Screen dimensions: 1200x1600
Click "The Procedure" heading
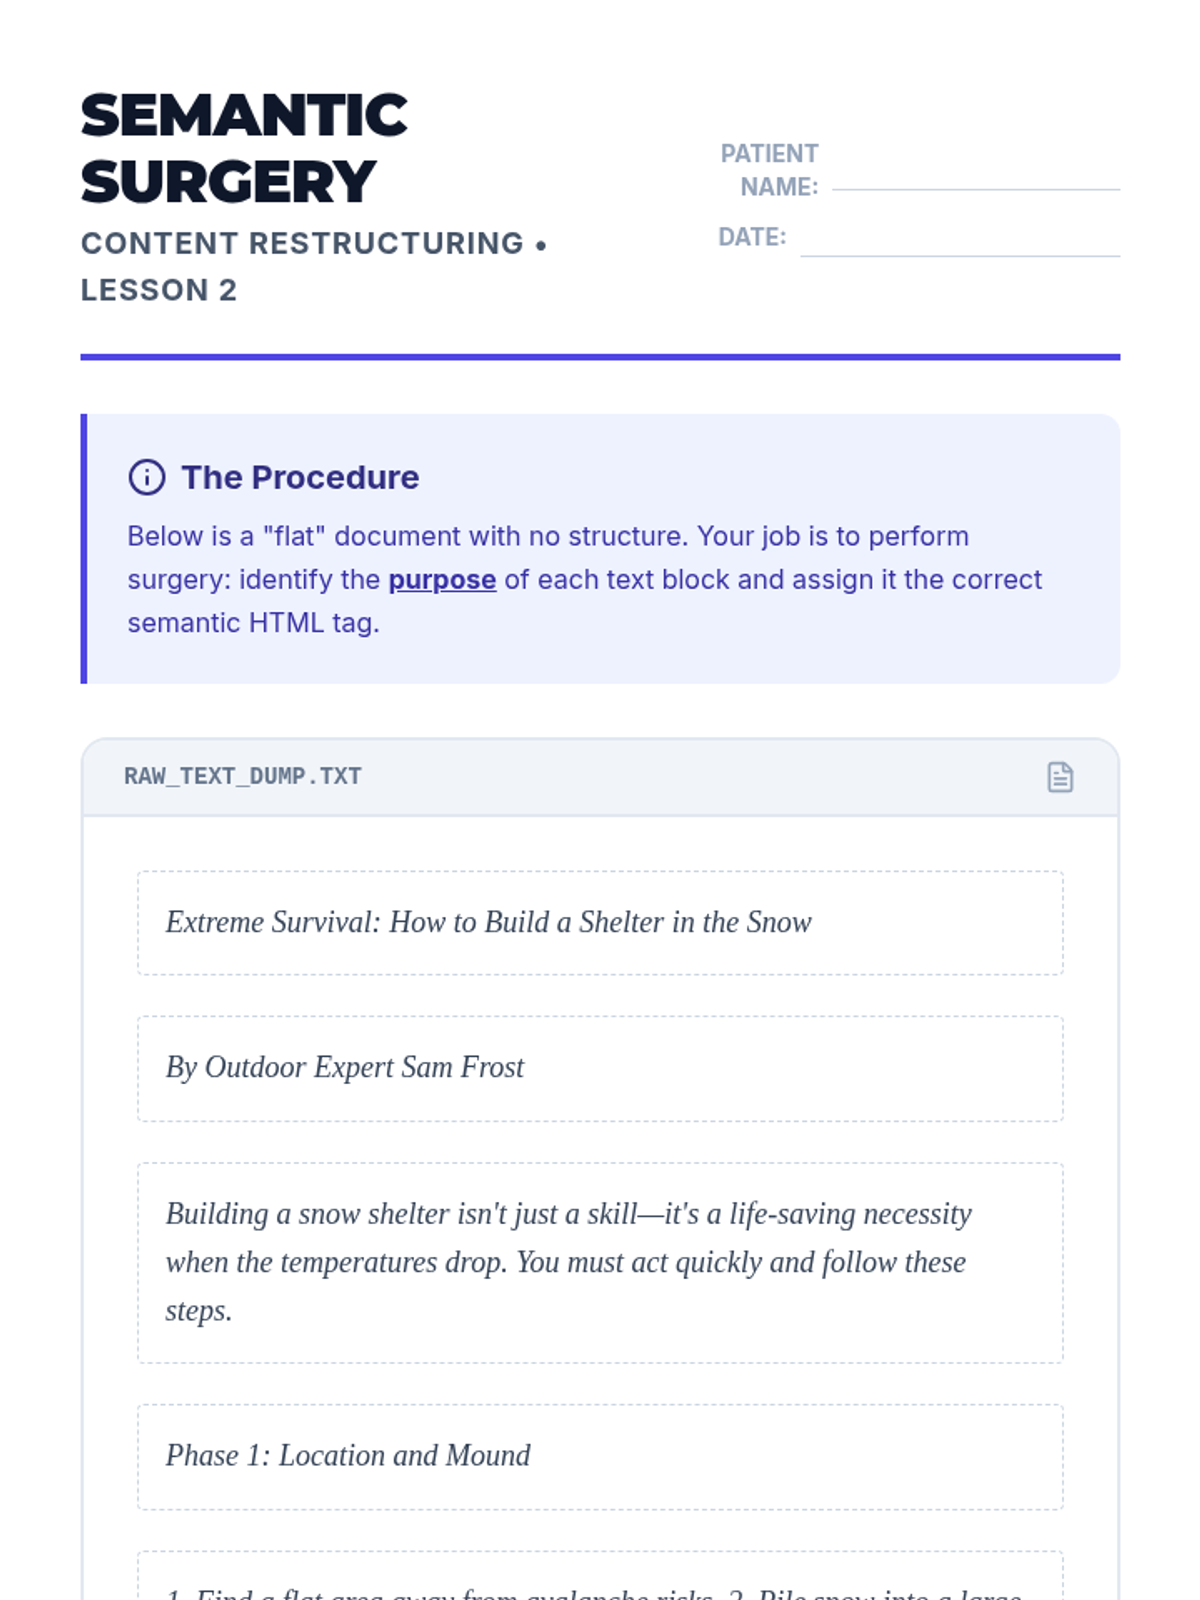[300, 477]
